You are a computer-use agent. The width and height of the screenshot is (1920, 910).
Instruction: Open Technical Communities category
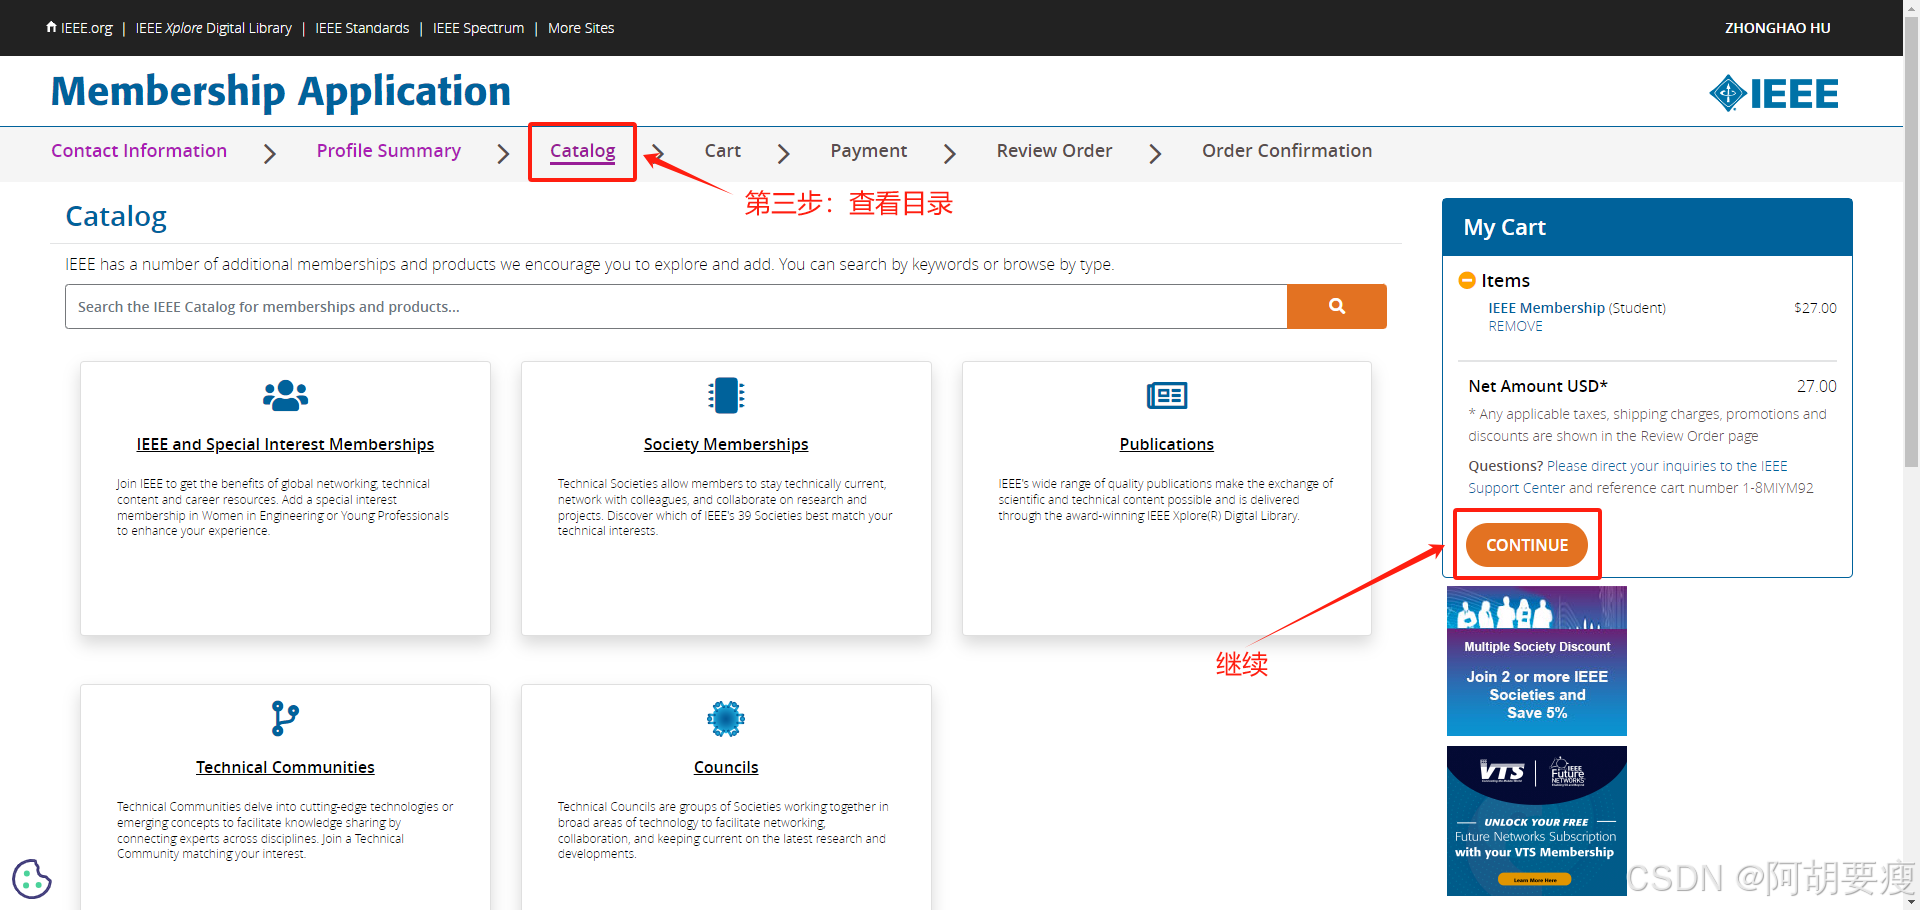point(285,767)
